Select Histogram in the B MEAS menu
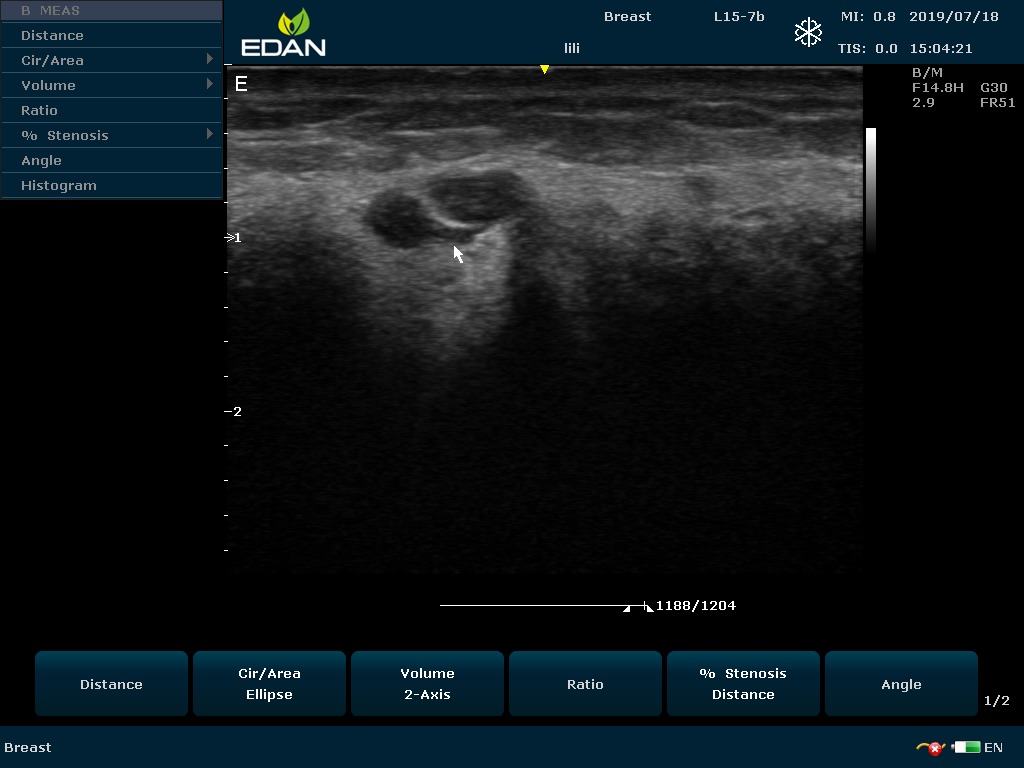Viewport: 1024px width, 768px height. (59, 185)
